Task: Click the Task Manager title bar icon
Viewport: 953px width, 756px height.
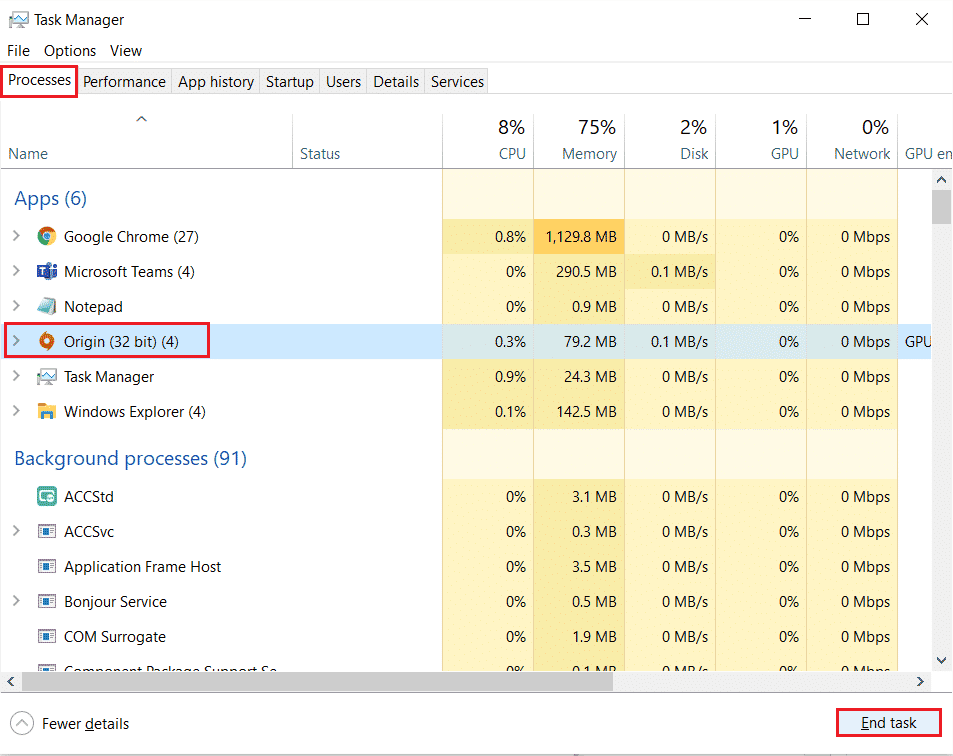Action: (18, 20)
